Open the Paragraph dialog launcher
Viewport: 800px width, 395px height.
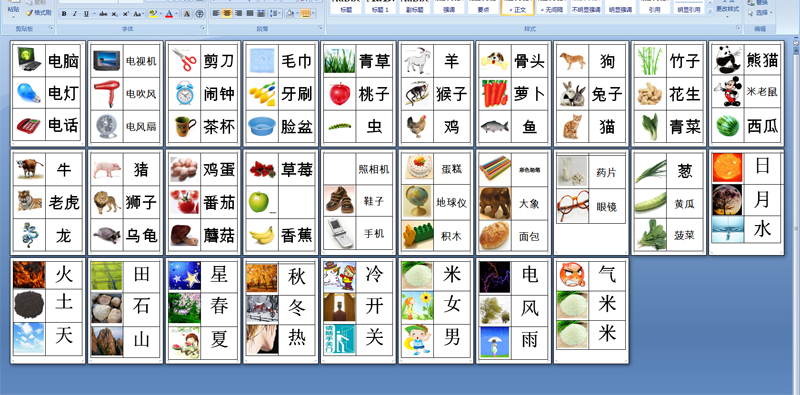[320, 27]
